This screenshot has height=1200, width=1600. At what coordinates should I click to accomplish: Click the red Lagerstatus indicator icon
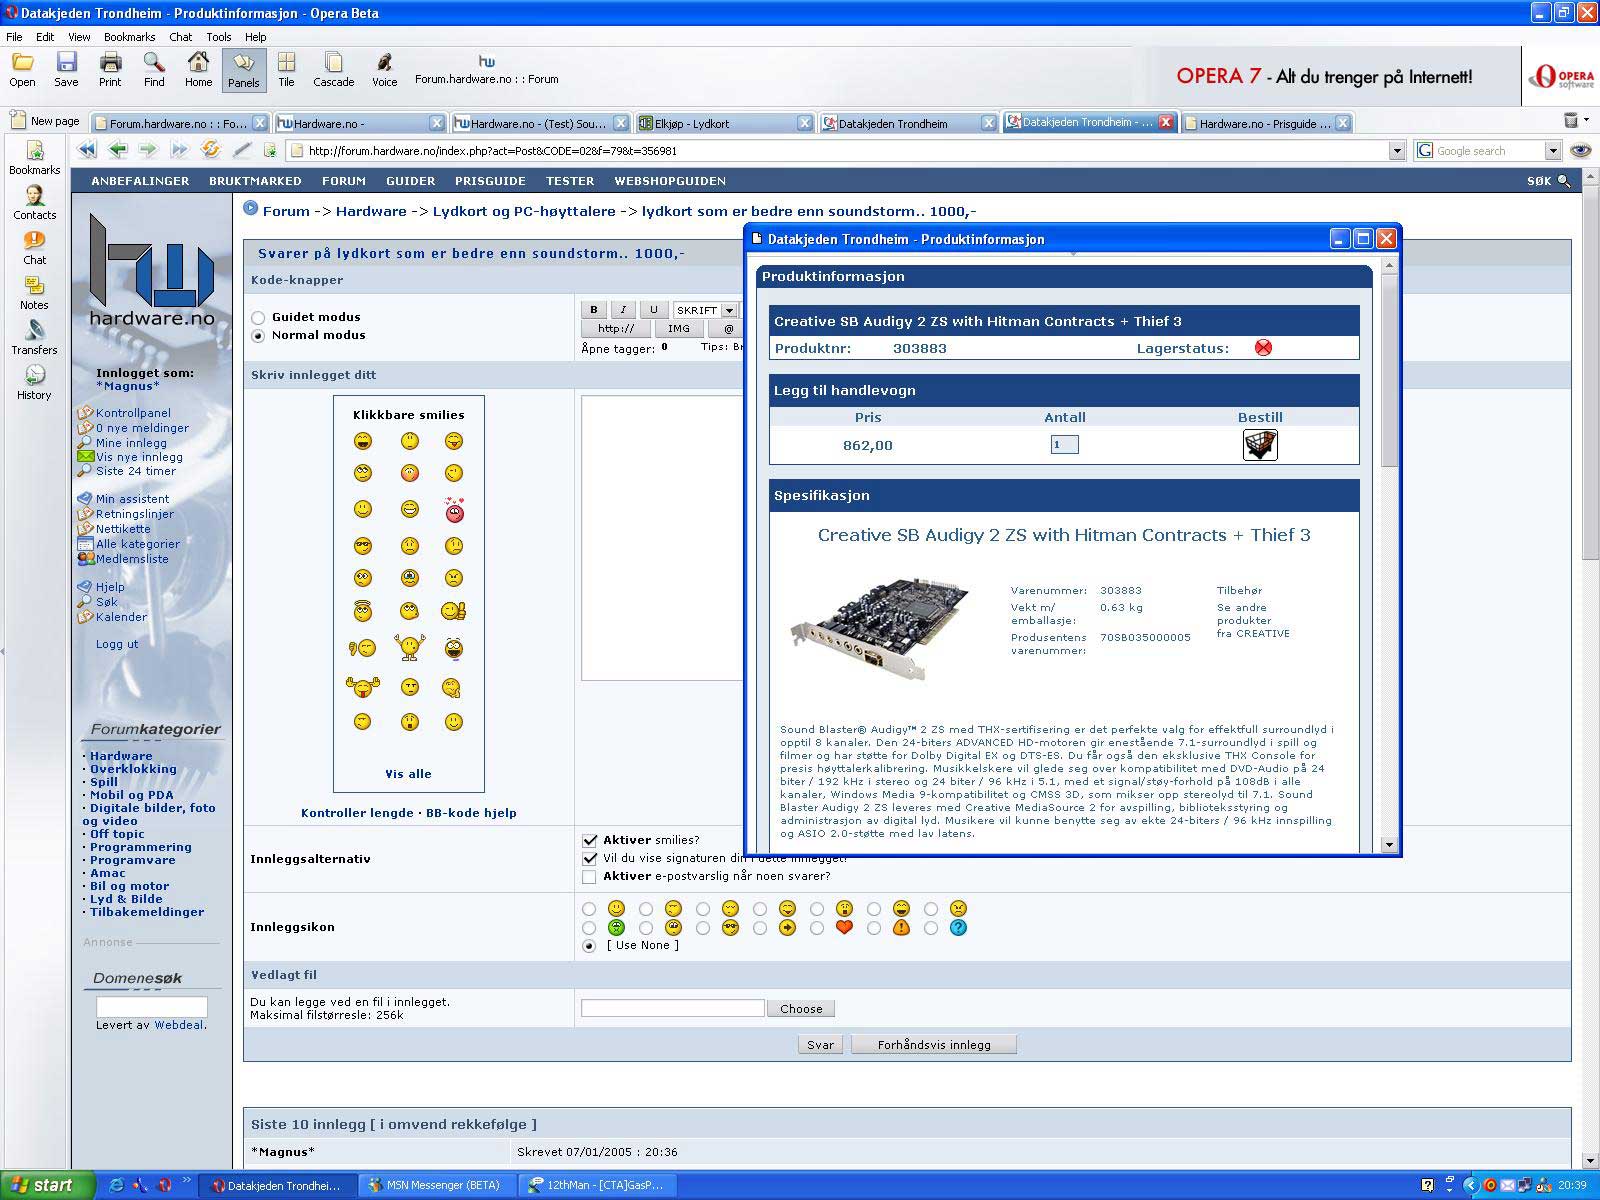click(x=1264, y=348)
